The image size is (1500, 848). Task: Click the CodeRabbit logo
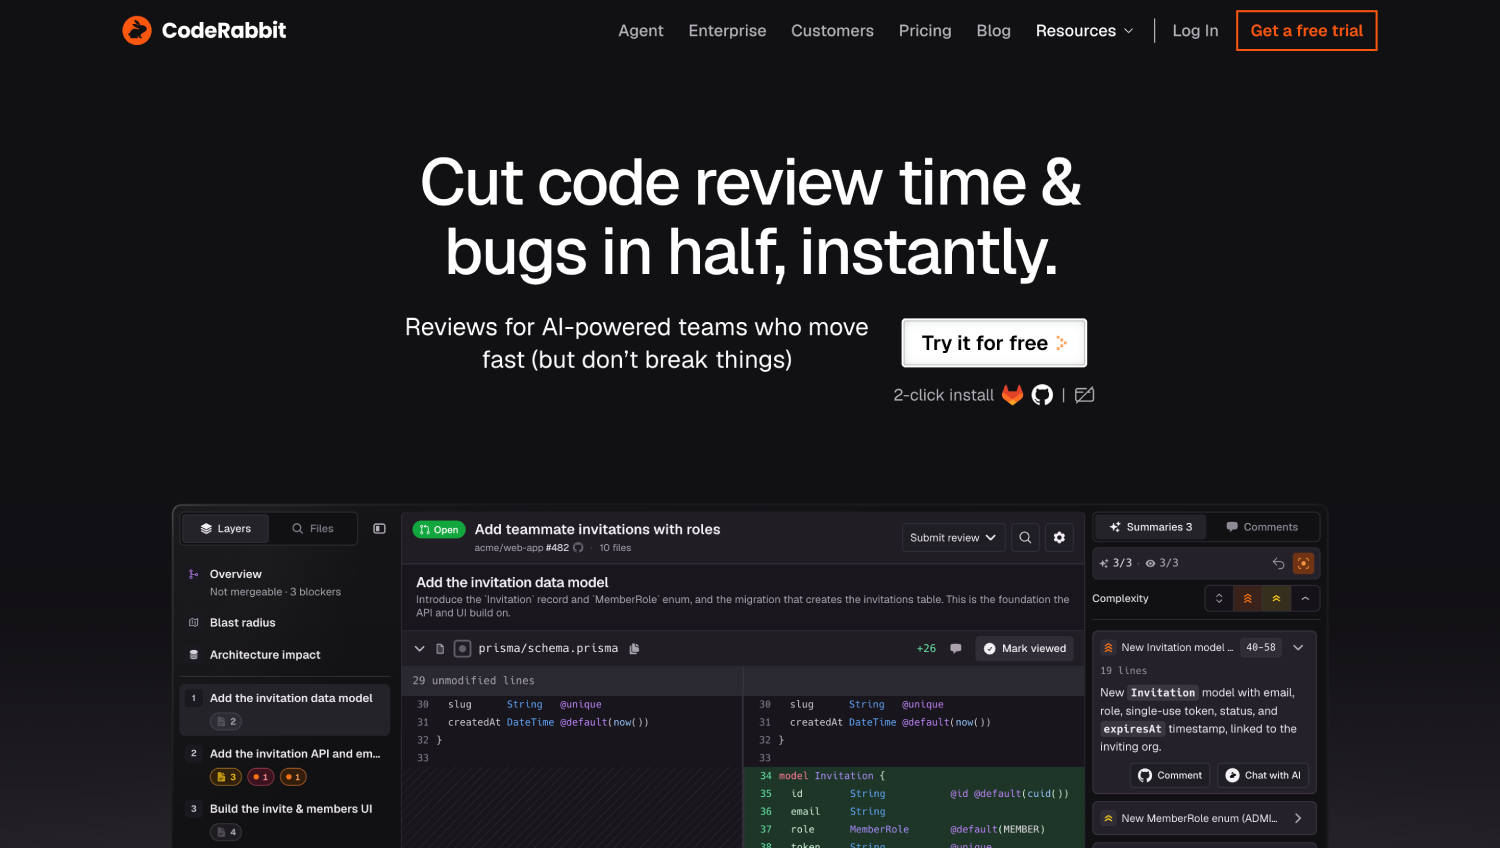[x=204, y=30]
